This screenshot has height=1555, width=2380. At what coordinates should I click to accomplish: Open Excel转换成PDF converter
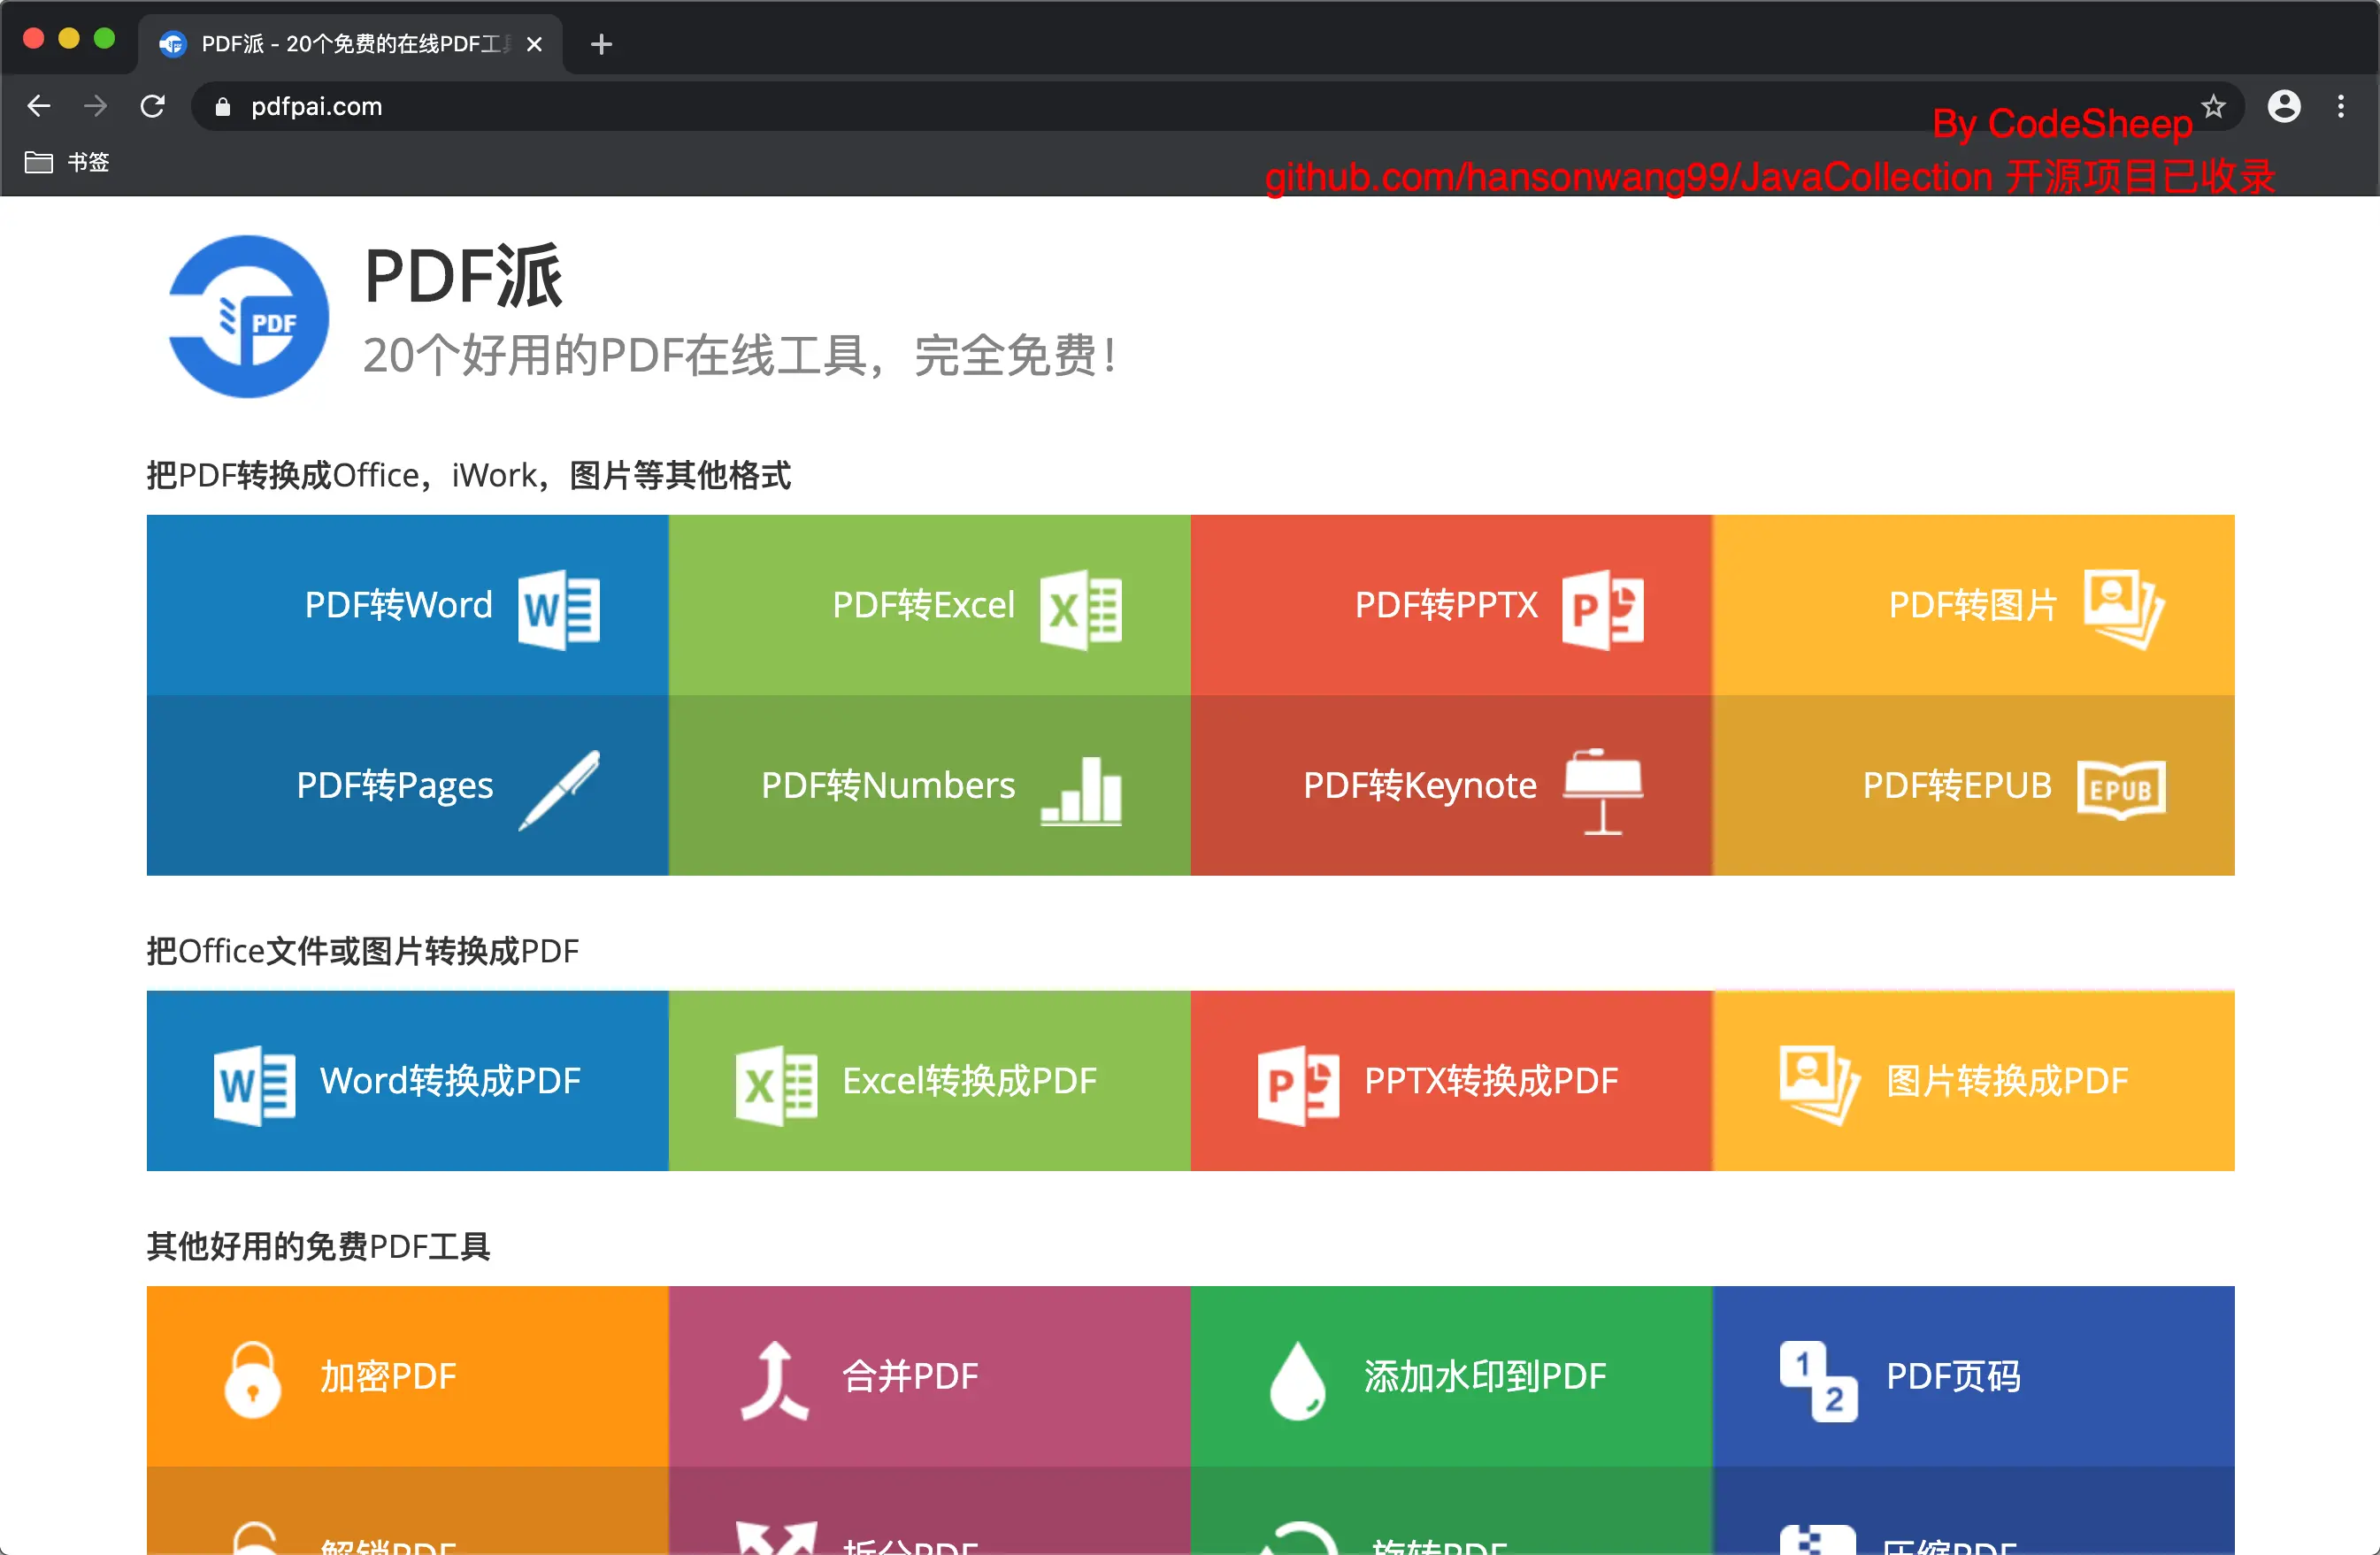tap(929, 1080)
